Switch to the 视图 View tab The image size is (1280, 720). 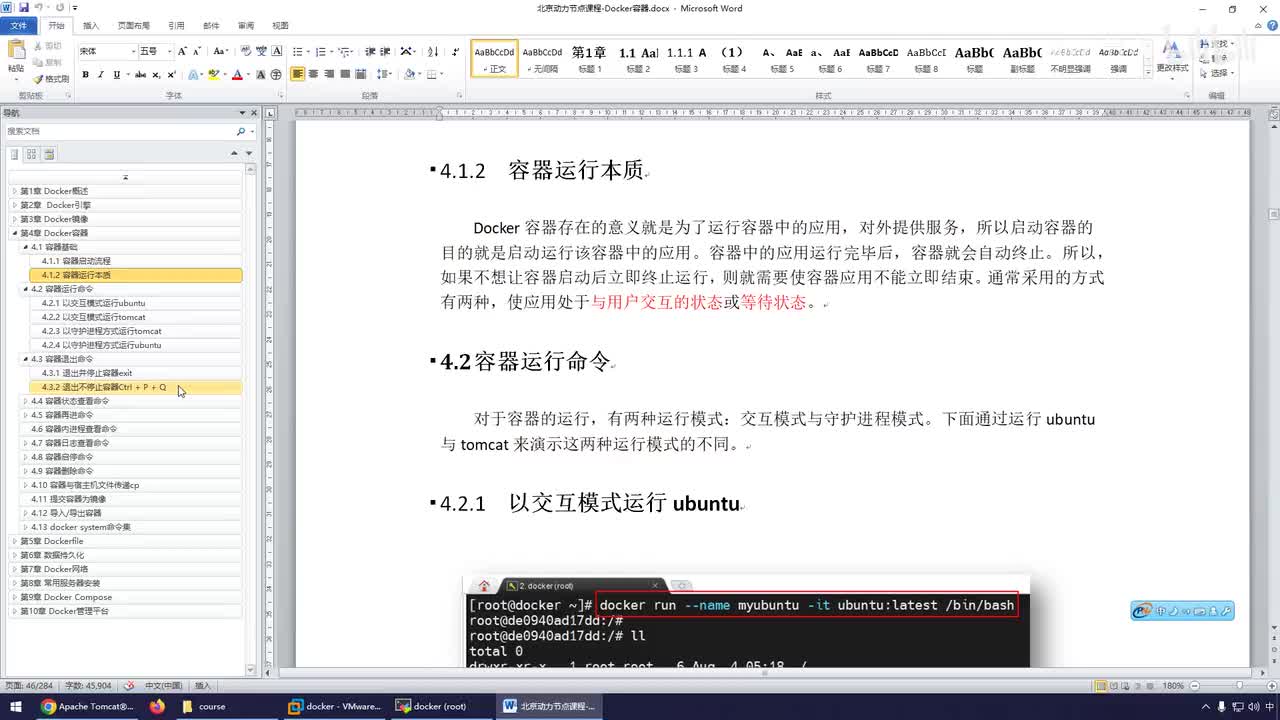[280, 26]
